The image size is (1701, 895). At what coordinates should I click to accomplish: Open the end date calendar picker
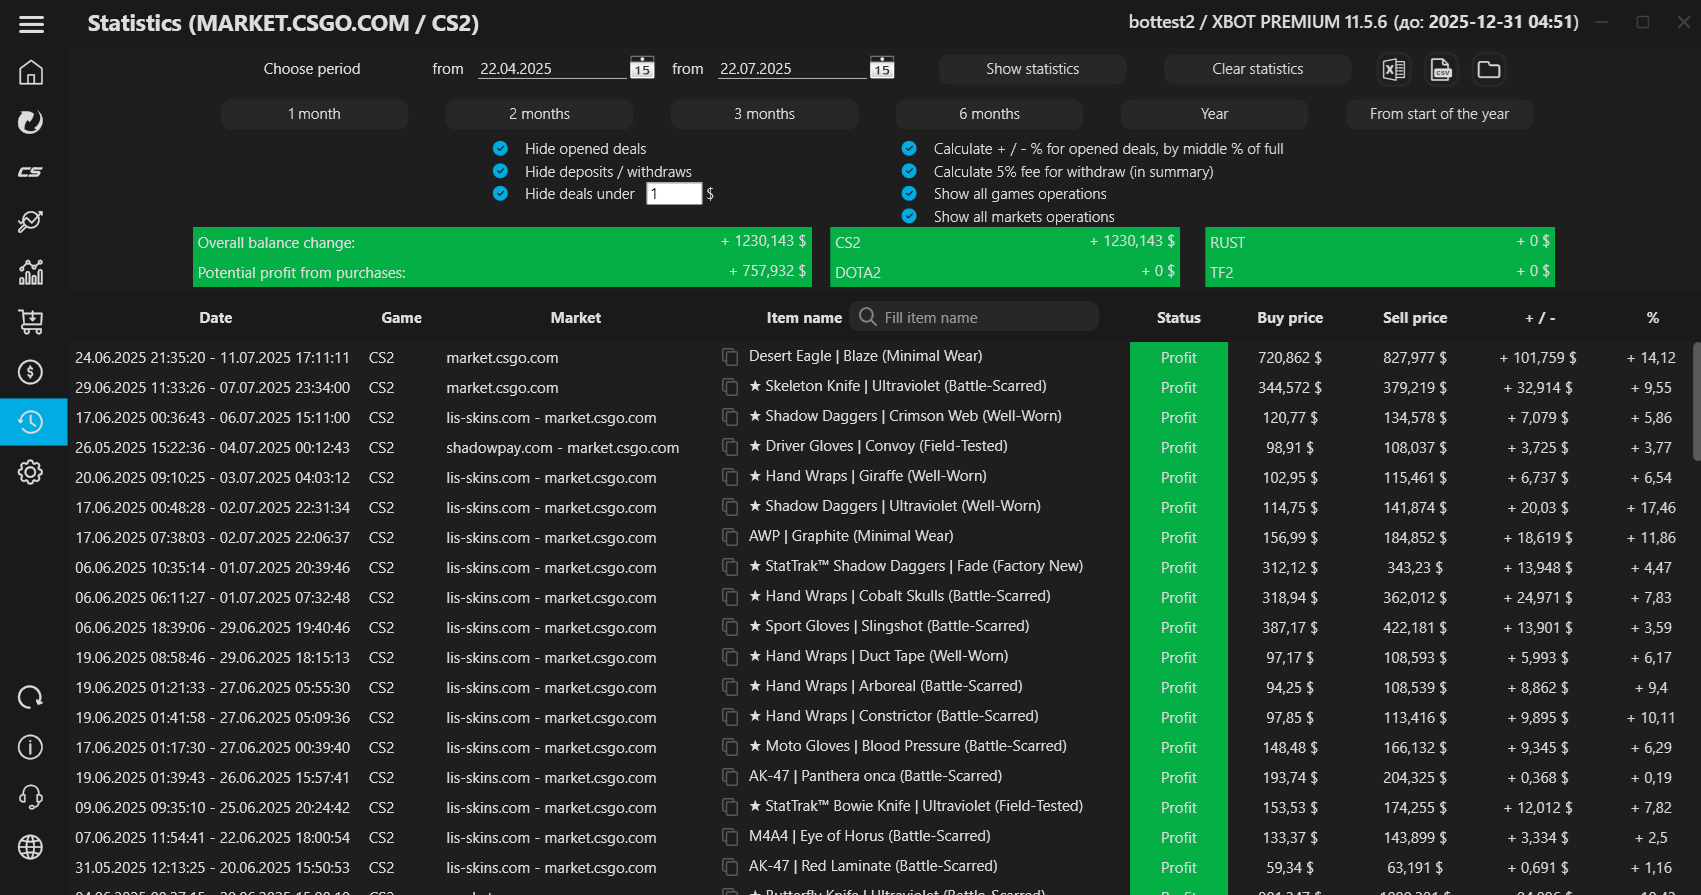[882, 68]
